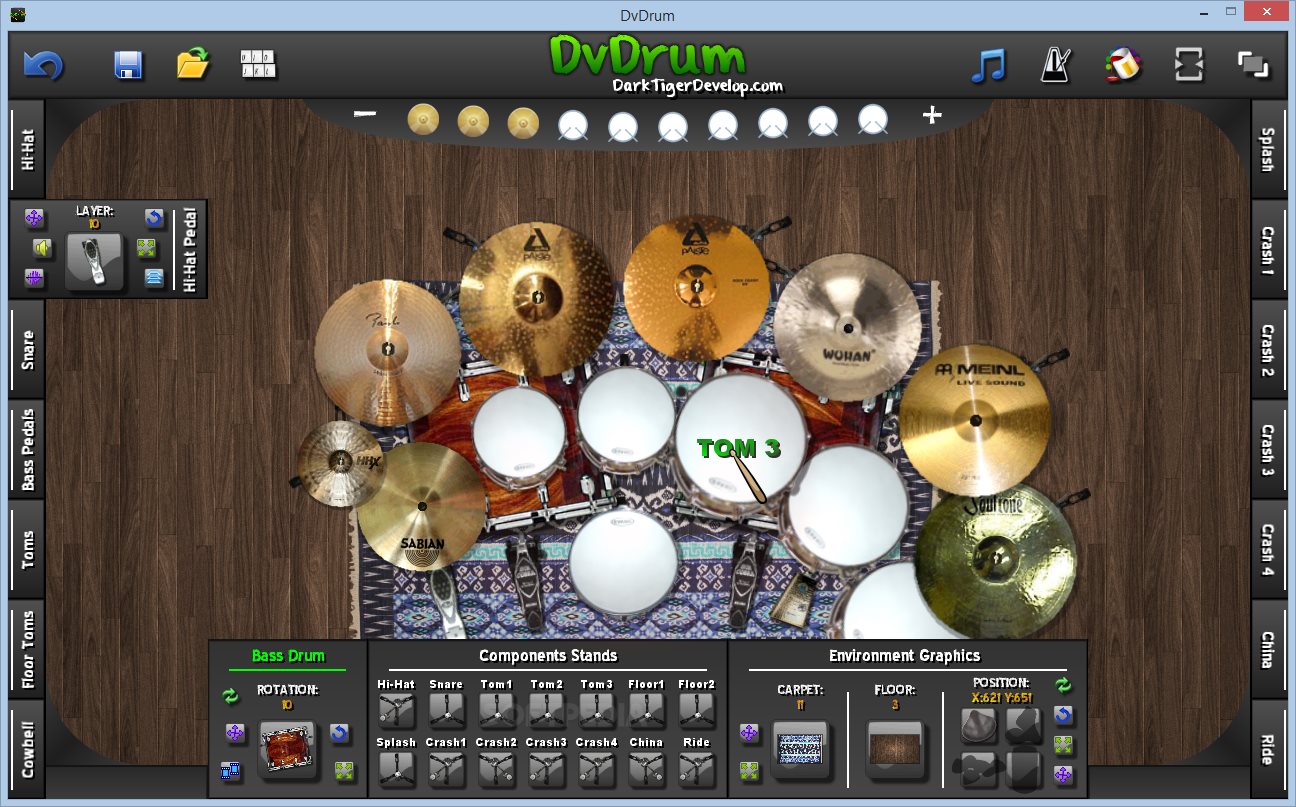The height and width of the screenshot is (807, 1296).
Task: Collapse the Hi-Hat Pedal panel label
Action: [190, 249]
